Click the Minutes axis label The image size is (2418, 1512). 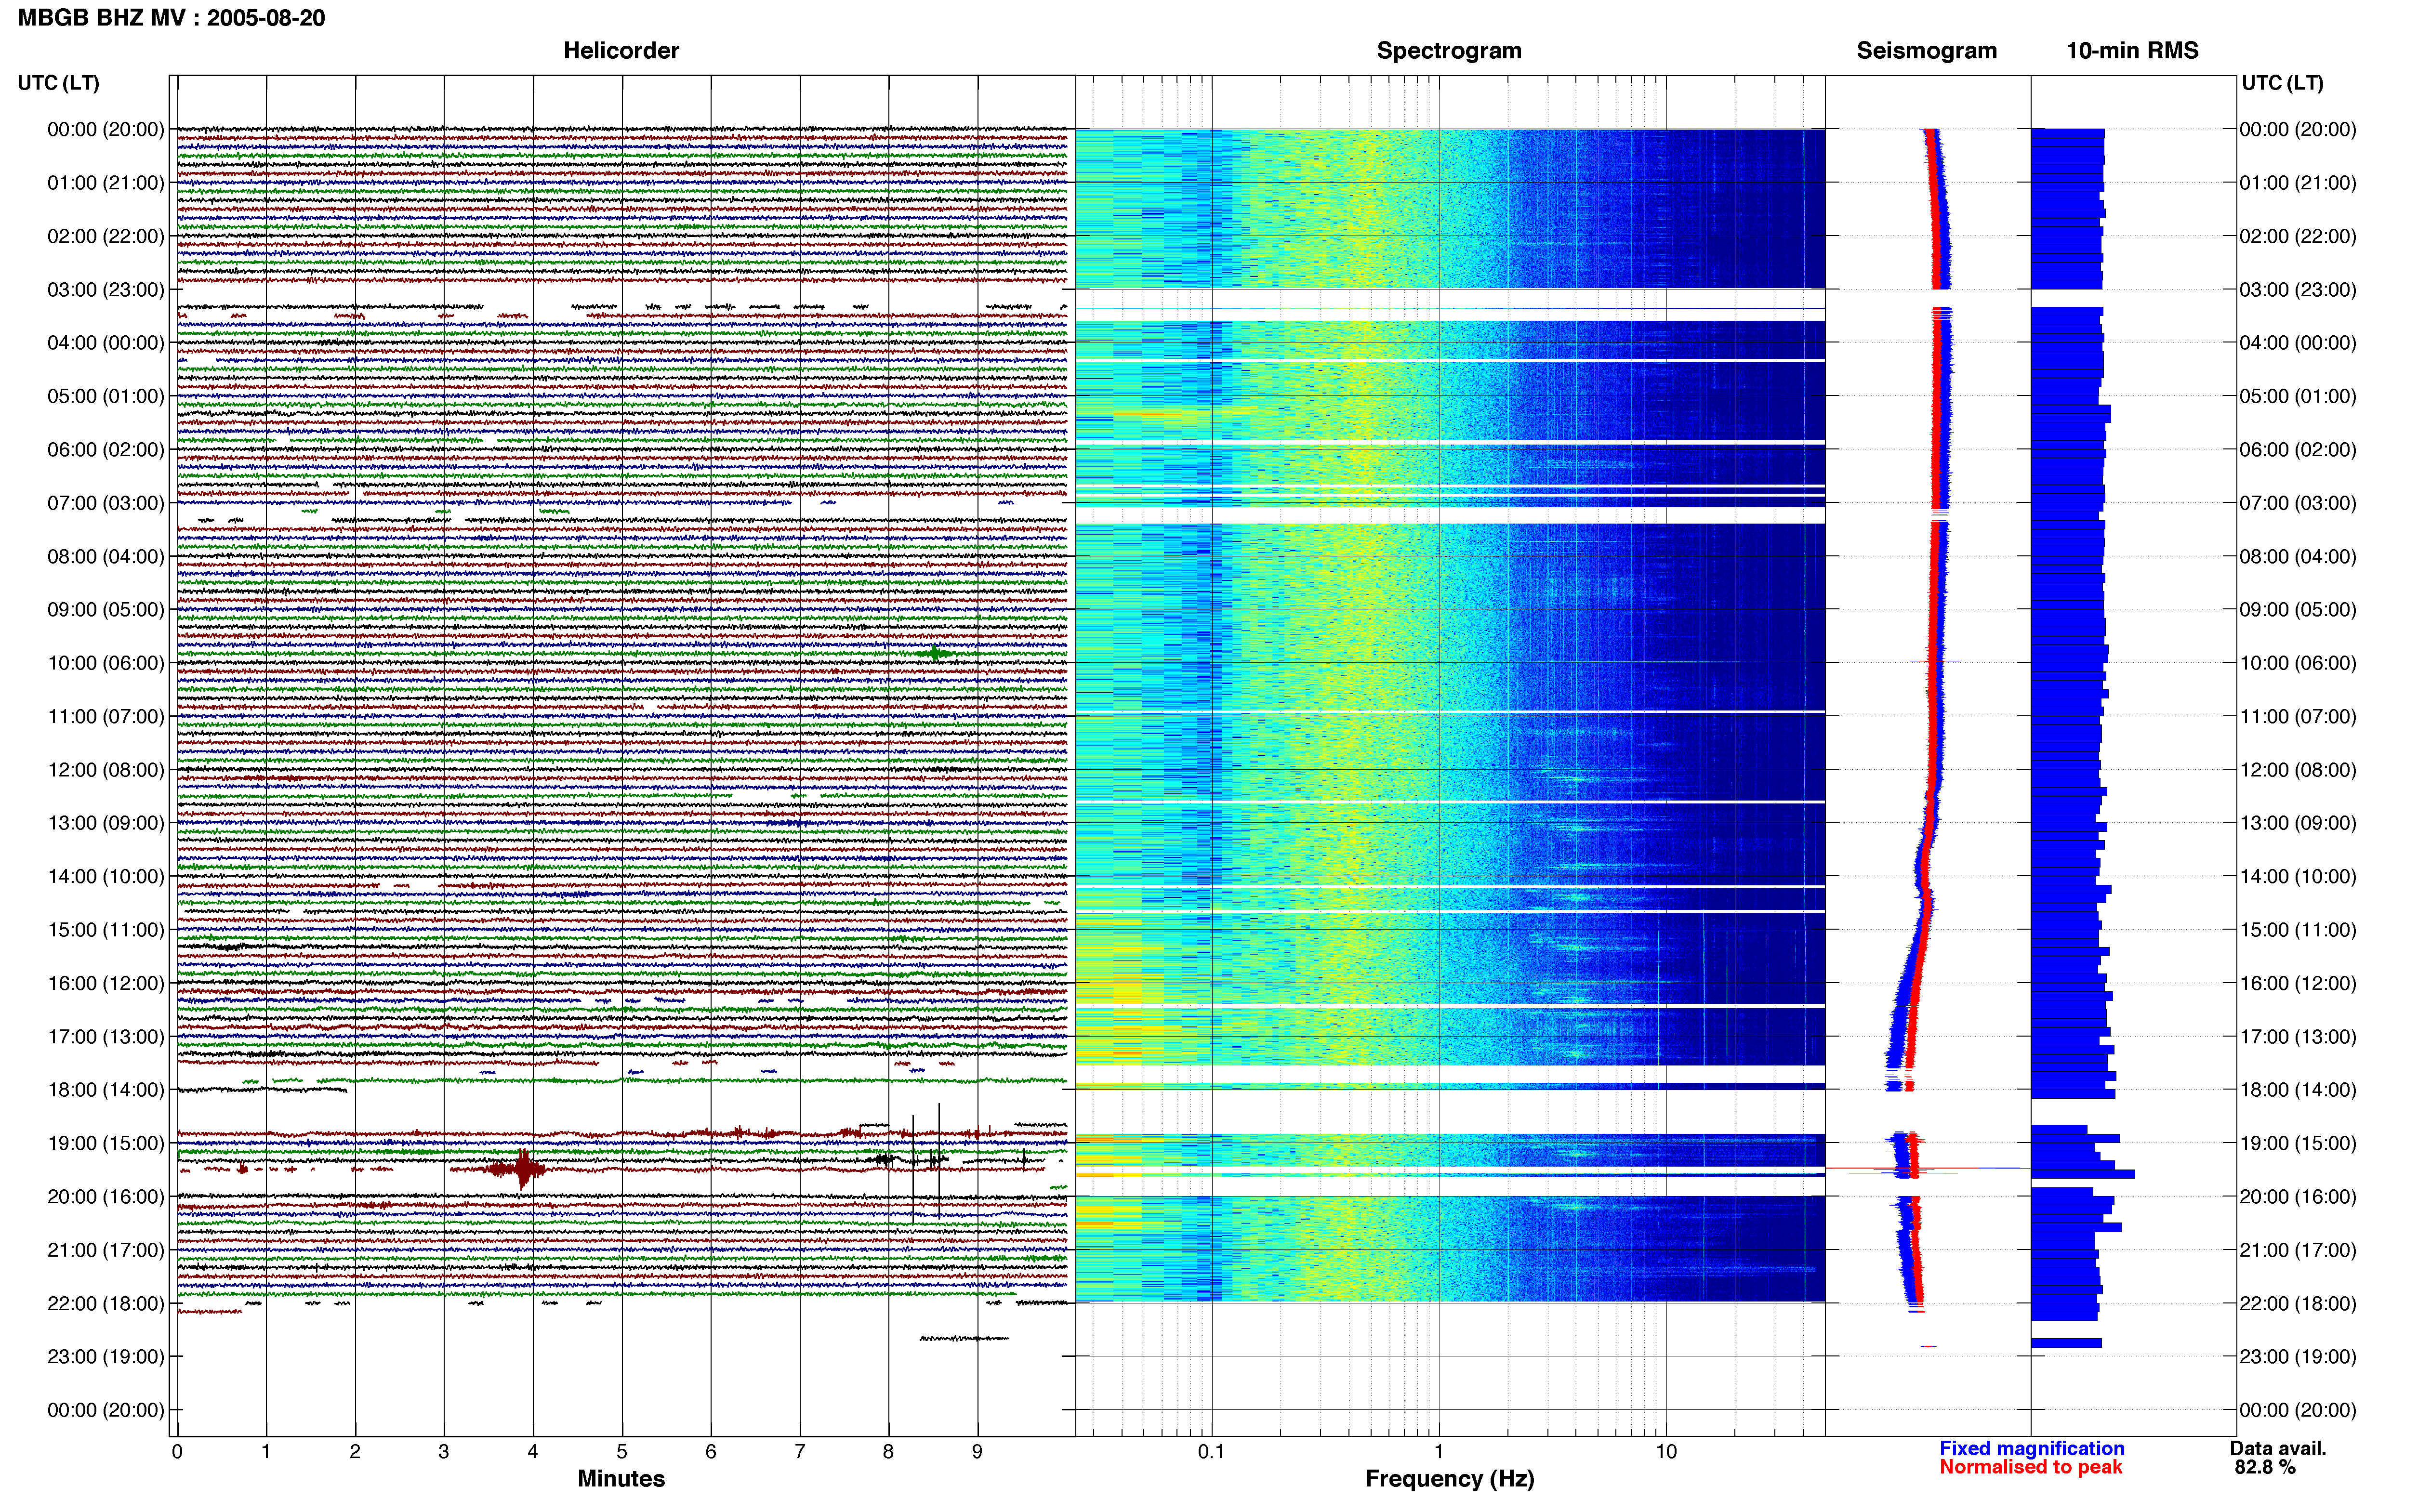point(621,1479)
